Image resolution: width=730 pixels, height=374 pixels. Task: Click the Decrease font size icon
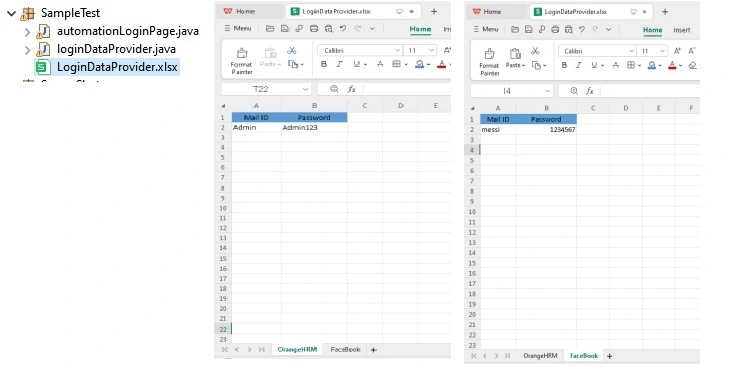click(692, 51)
